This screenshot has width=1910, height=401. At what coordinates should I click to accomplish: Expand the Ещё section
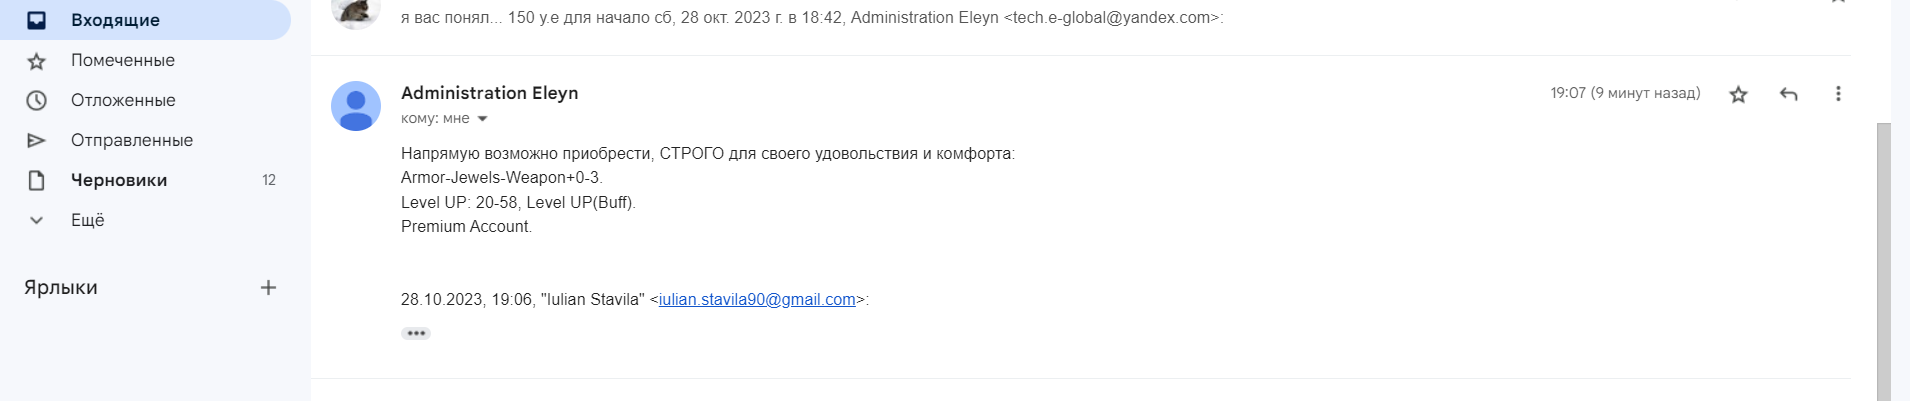pyautogui.click(x=145, y=221)
